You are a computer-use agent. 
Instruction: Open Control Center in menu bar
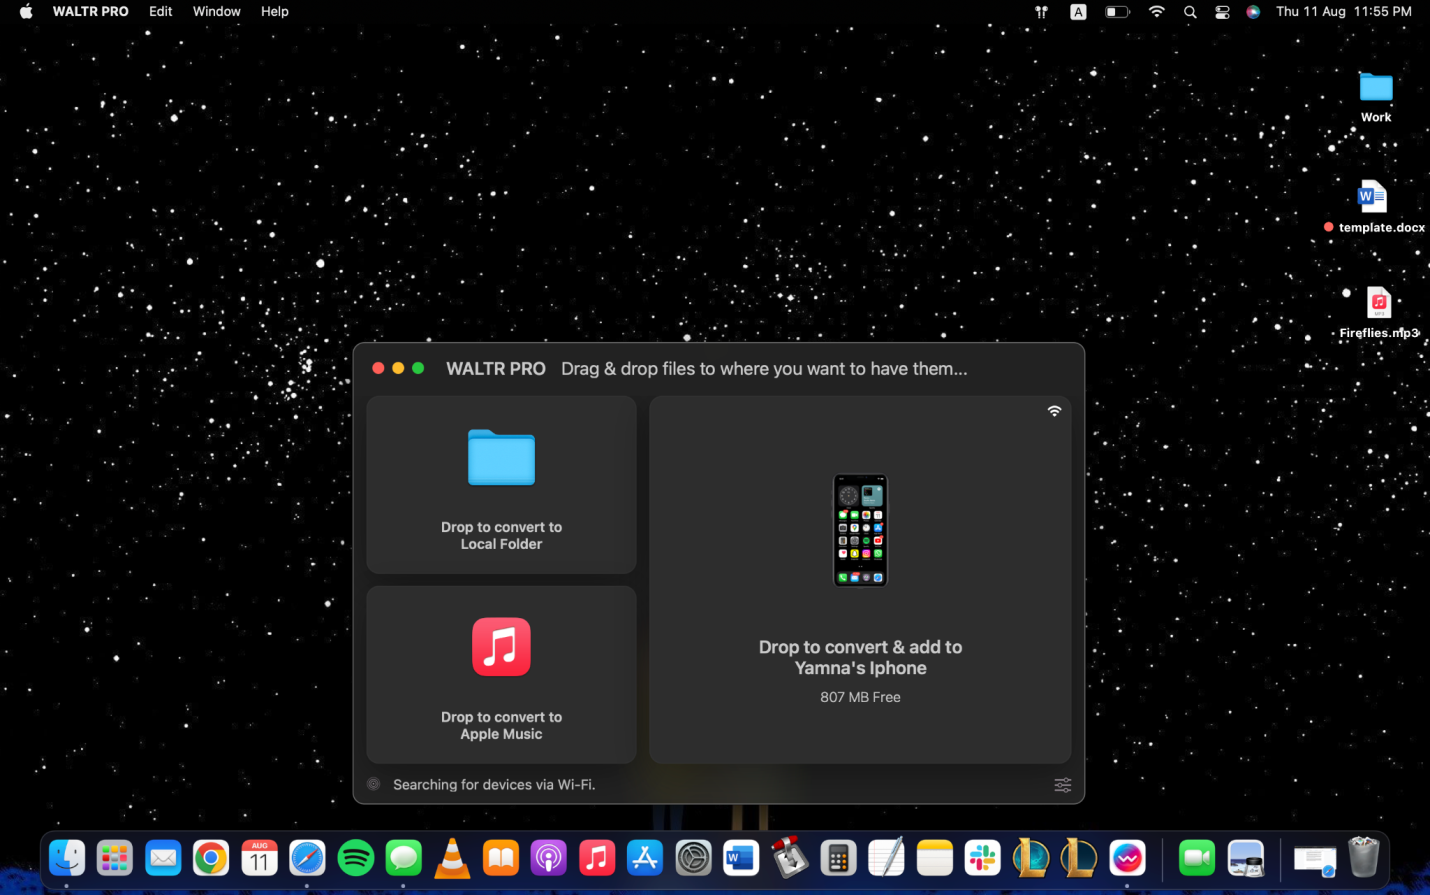1222,12
